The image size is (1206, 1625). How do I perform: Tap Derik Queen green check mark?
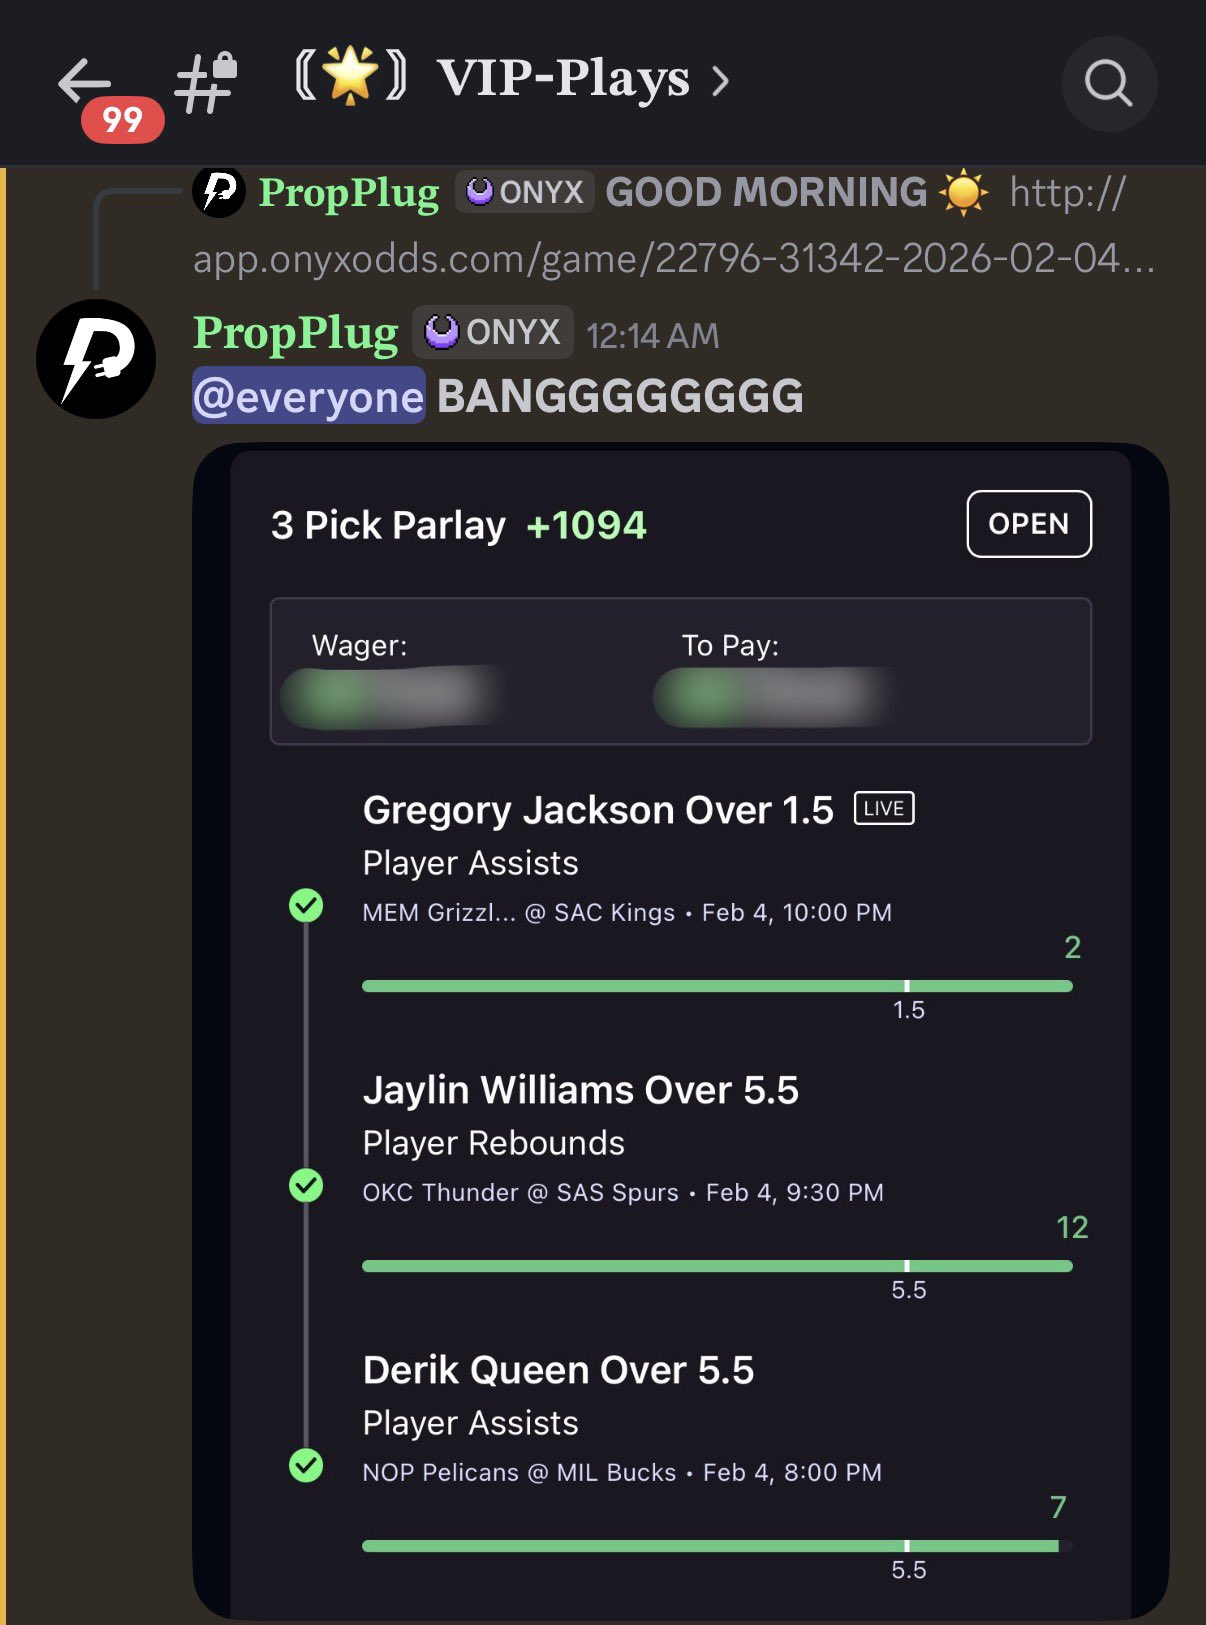click(306, 1466)
